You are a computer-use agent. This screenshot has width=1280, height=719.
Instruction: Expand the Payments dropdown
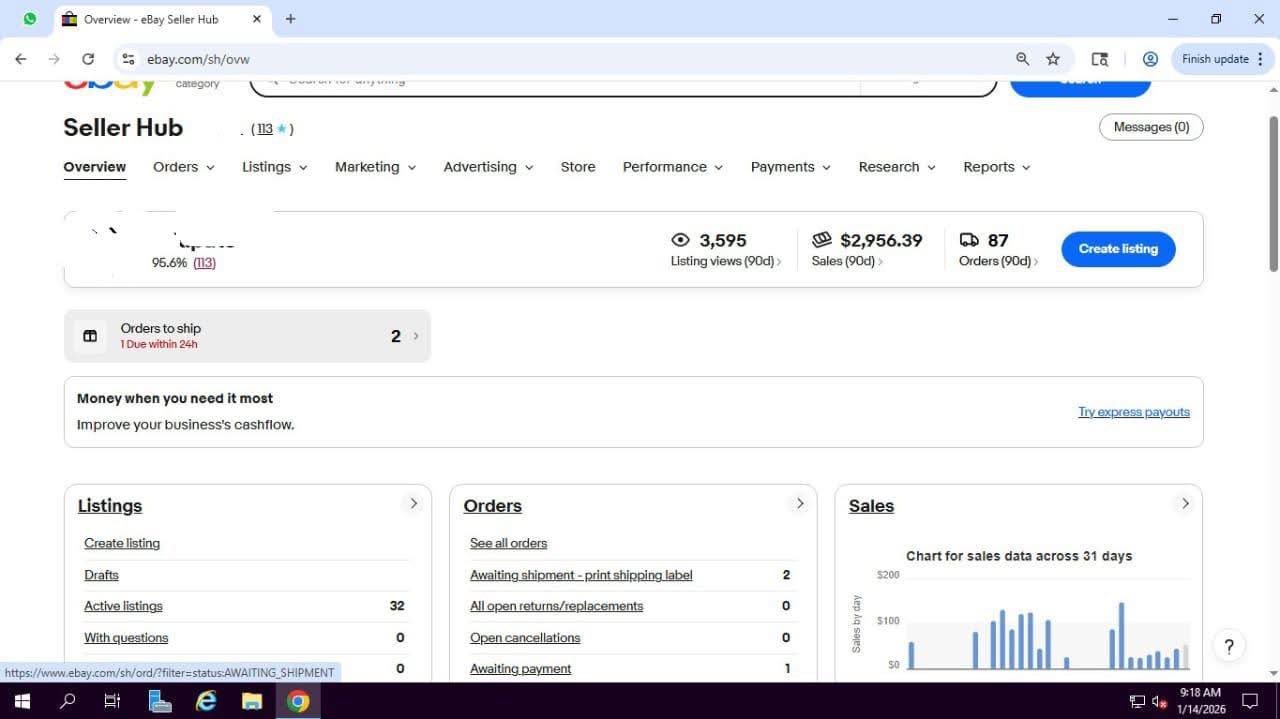coord(789,167)
